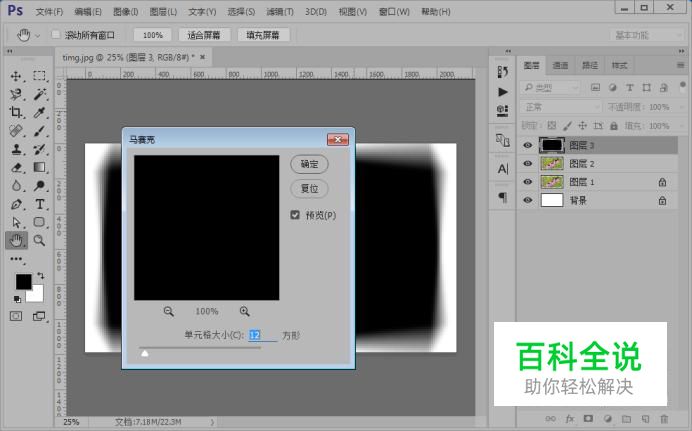Toggle the Preview checkbox in the mosaic dialog
Image resolution: width=692 pixels, height=431 pixels.
tap(295, 215)
